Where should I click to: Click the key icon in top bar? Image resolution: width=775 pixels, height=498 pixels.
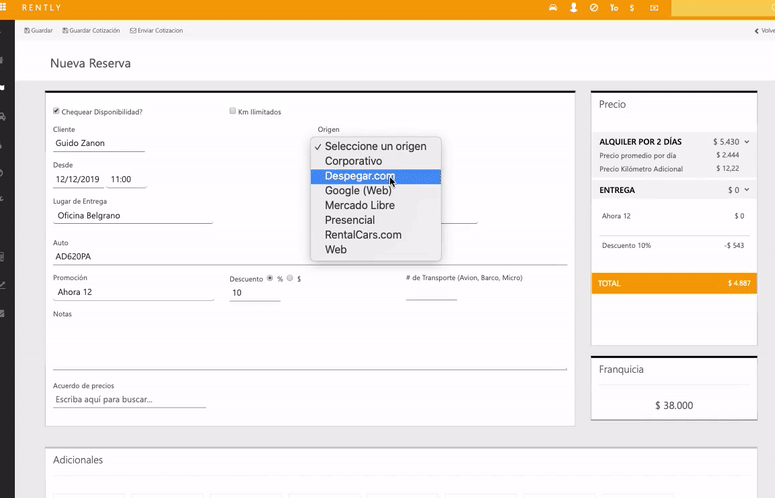coord(614,8)
